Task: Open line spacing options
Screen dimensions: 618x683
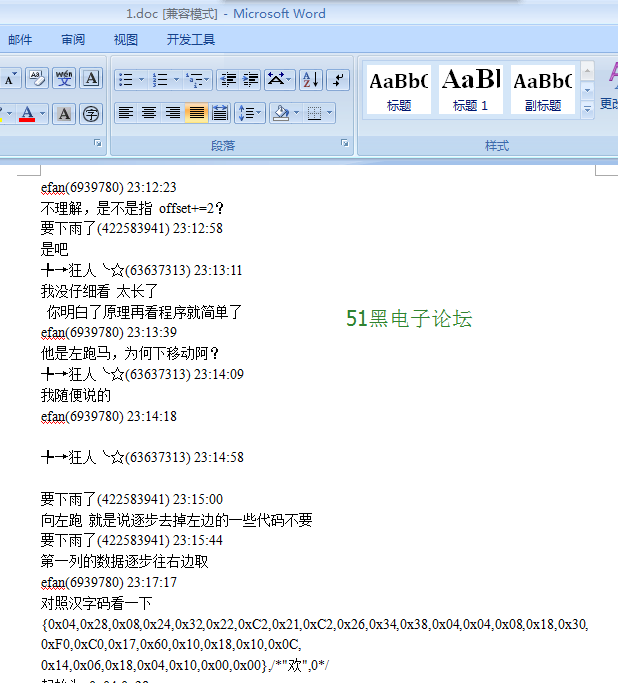Action: click(x=250, y=113)
